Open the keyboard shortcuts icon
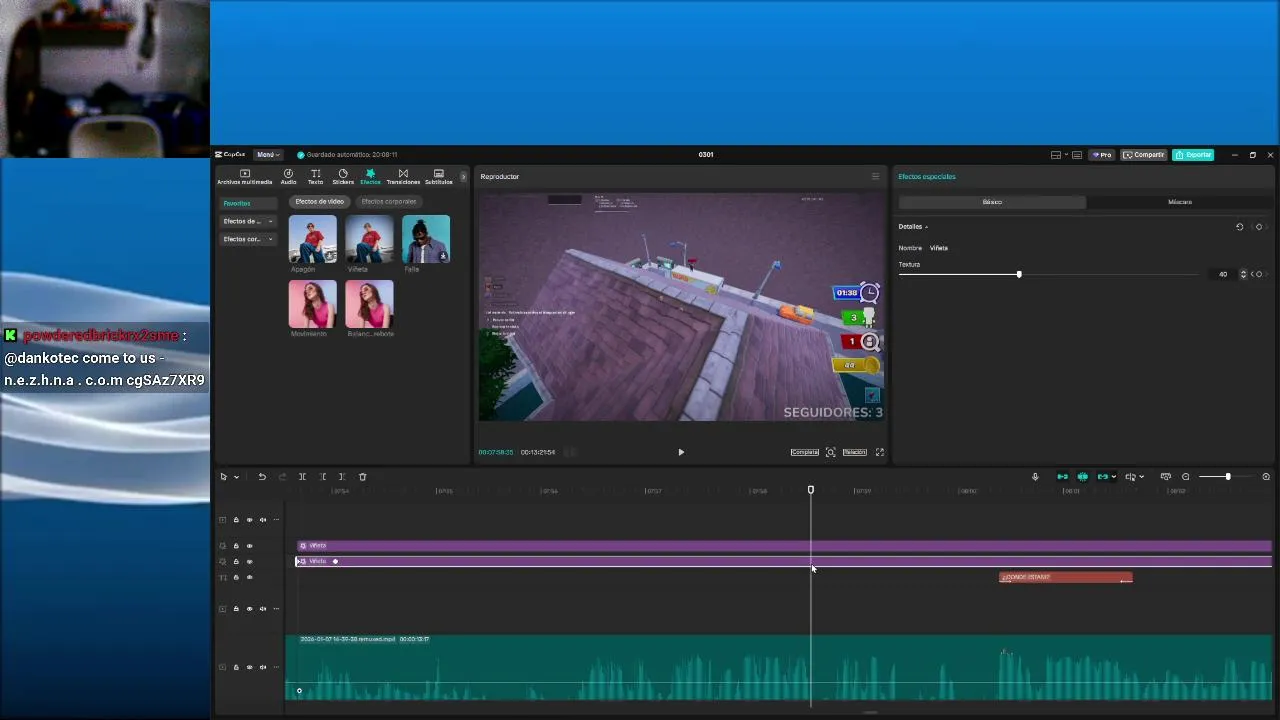 coord(1077,155)
